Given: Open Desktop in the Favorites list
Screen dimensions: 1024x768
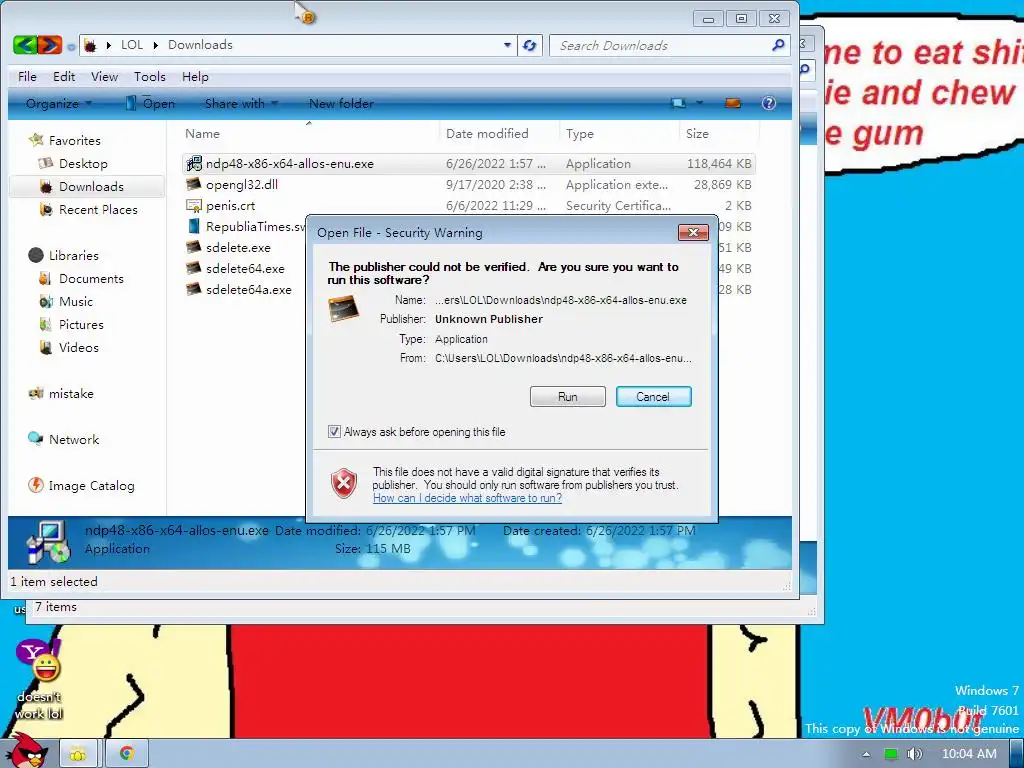Looking at the screenshot, I should click(x=83, y=163).
